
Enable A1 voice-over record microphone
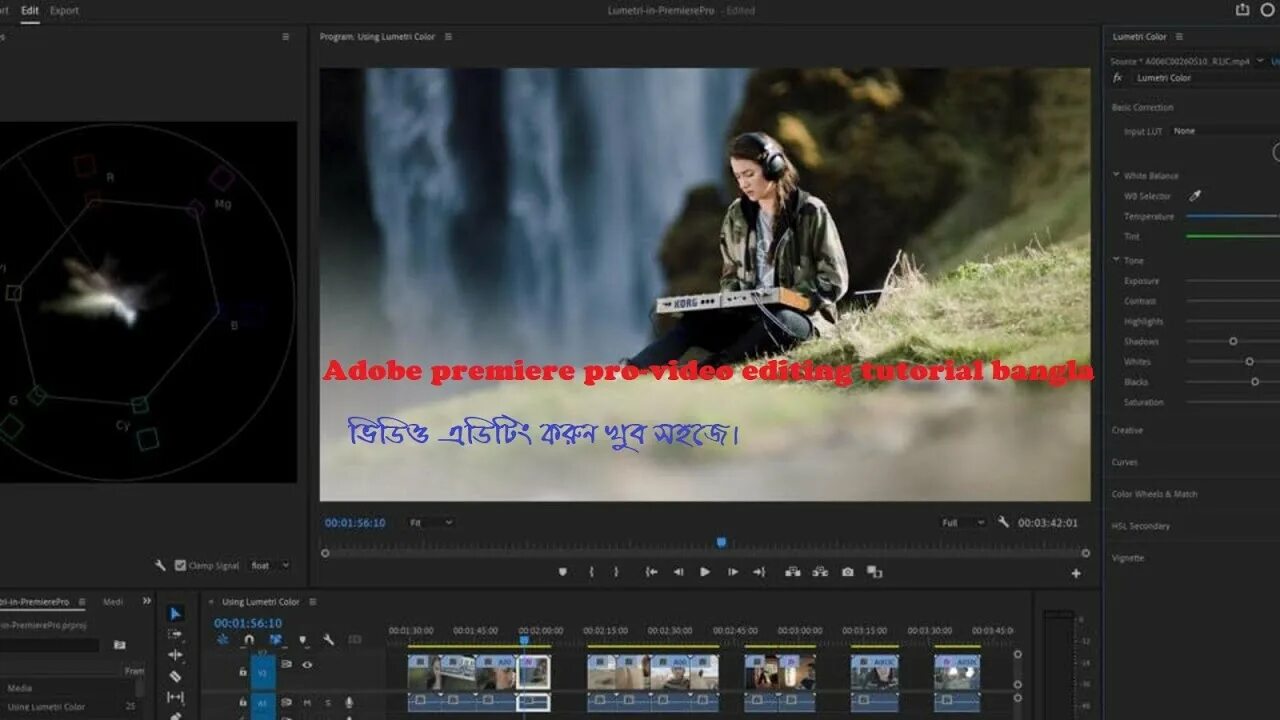click(349, 703)
